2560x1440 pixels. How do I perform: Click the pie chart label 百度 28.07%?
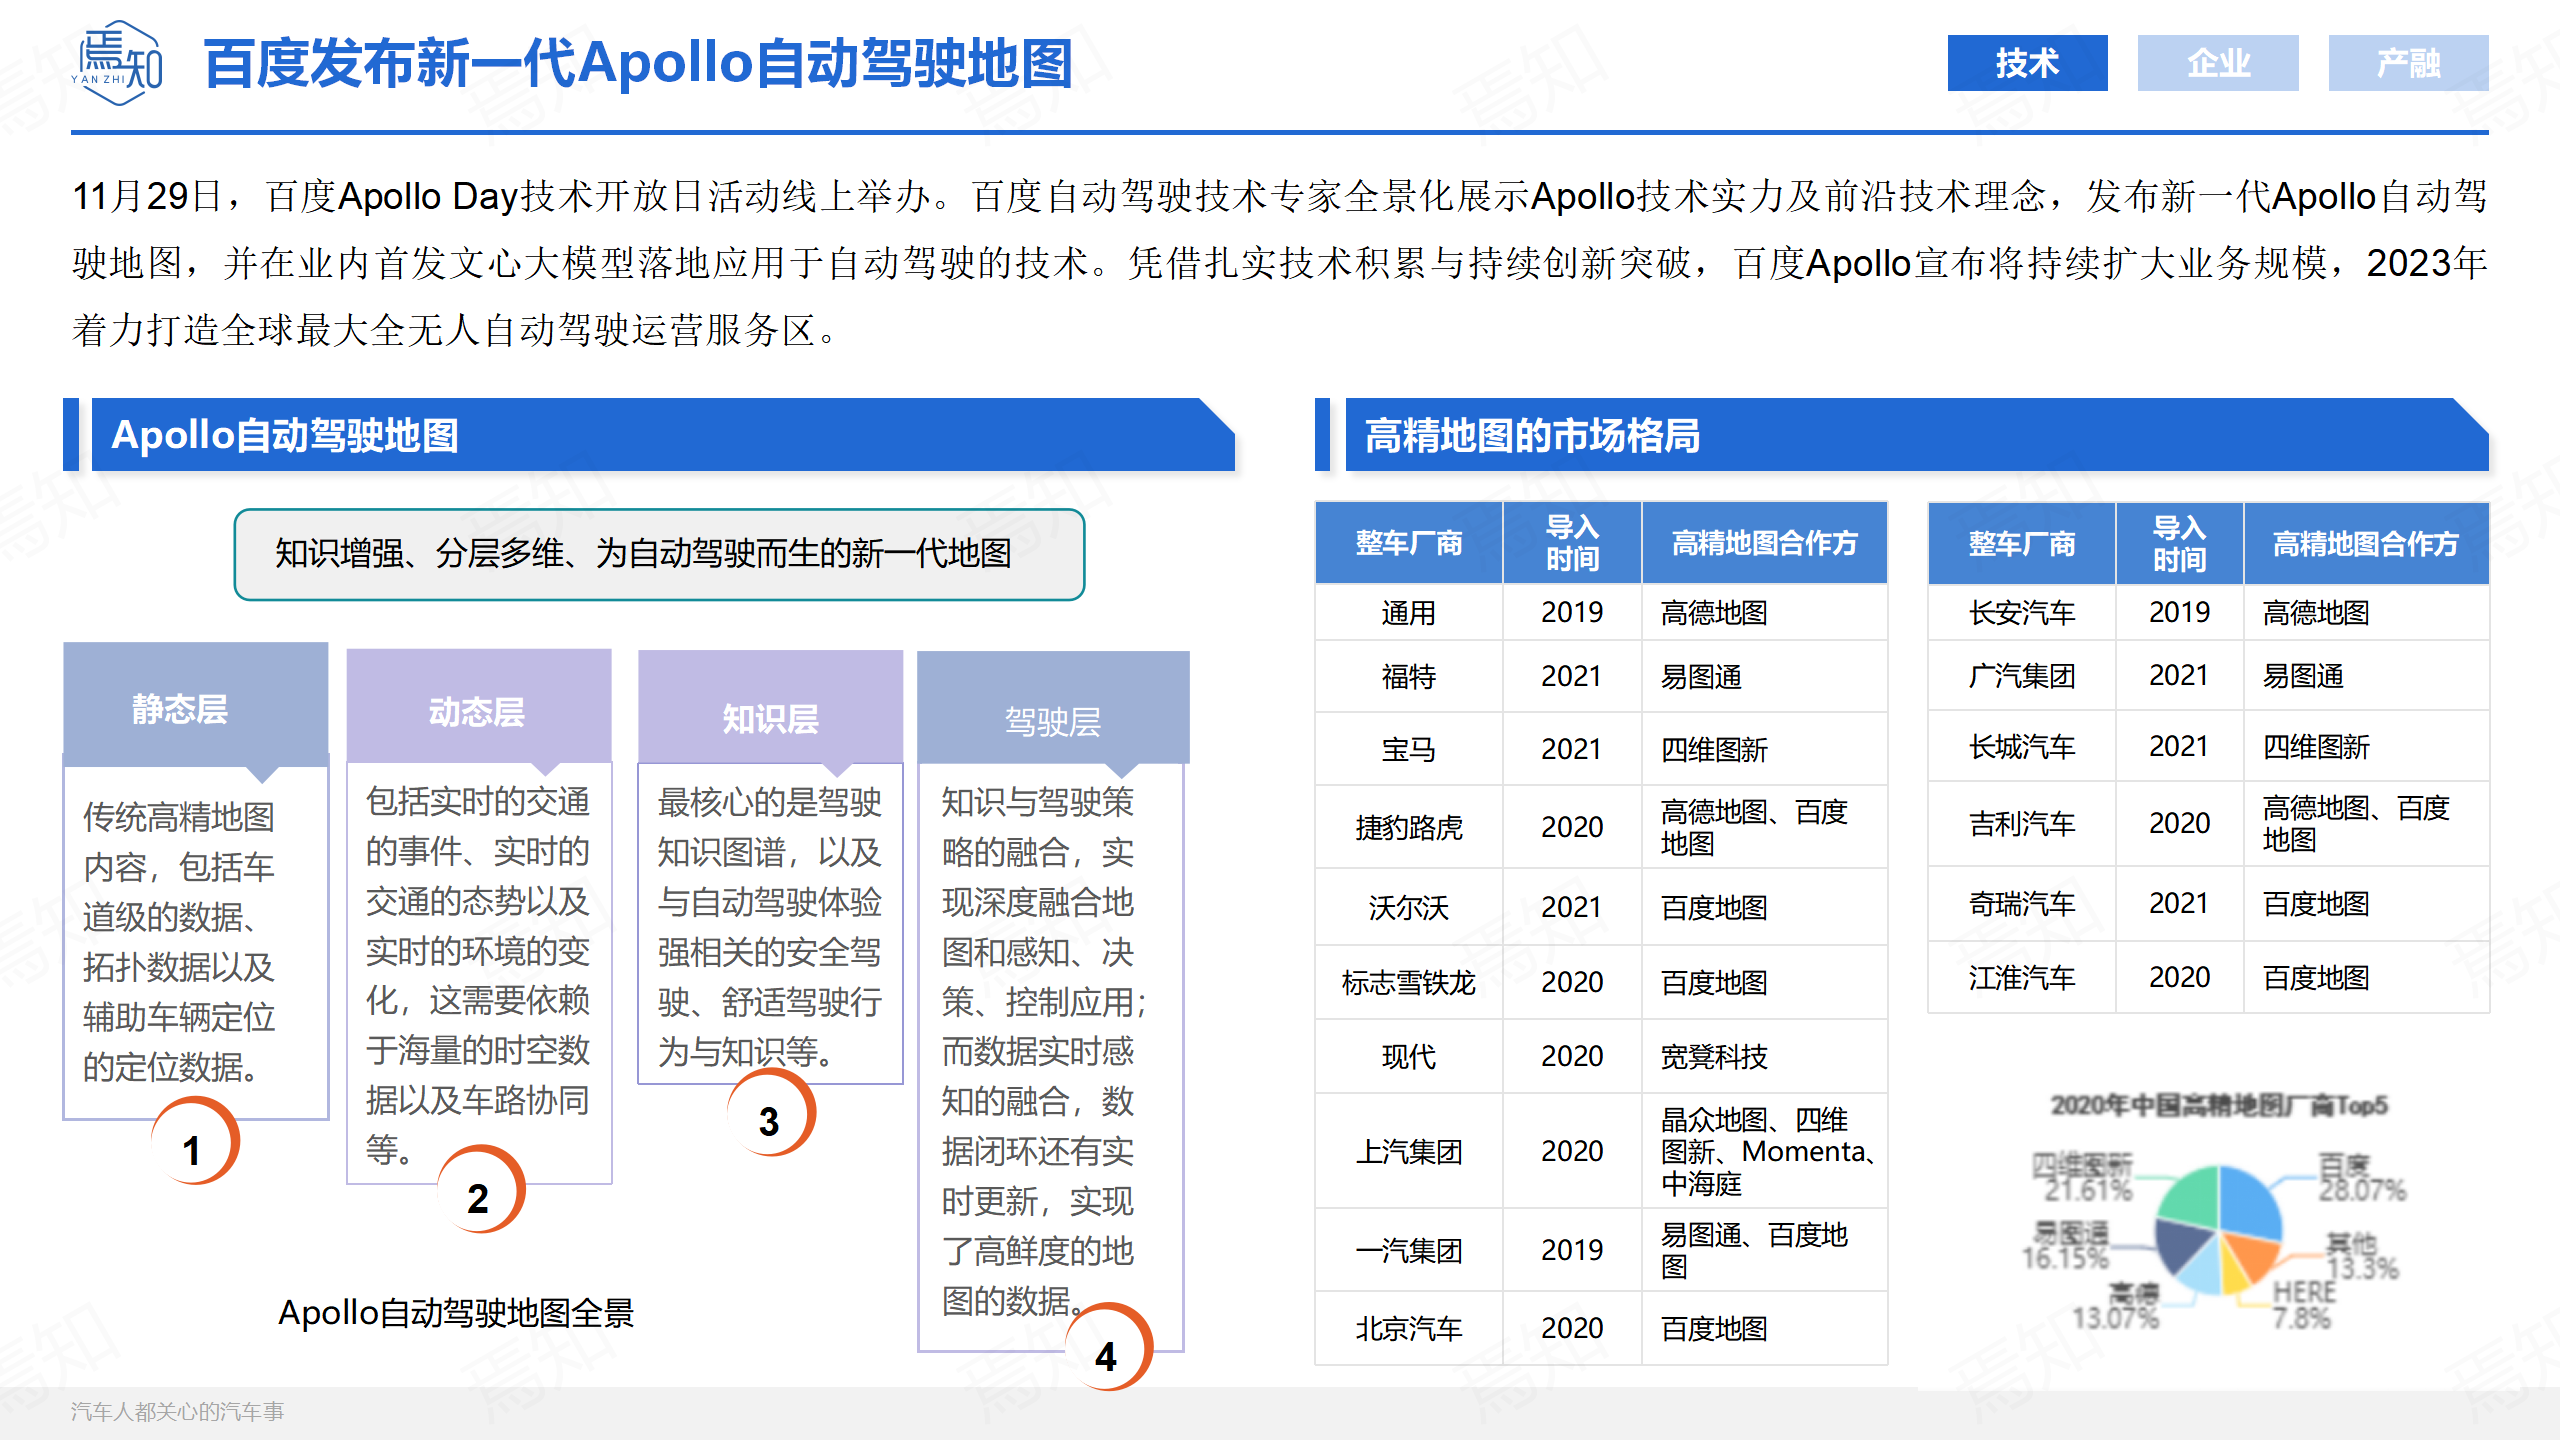[x=2361, y=1178]
